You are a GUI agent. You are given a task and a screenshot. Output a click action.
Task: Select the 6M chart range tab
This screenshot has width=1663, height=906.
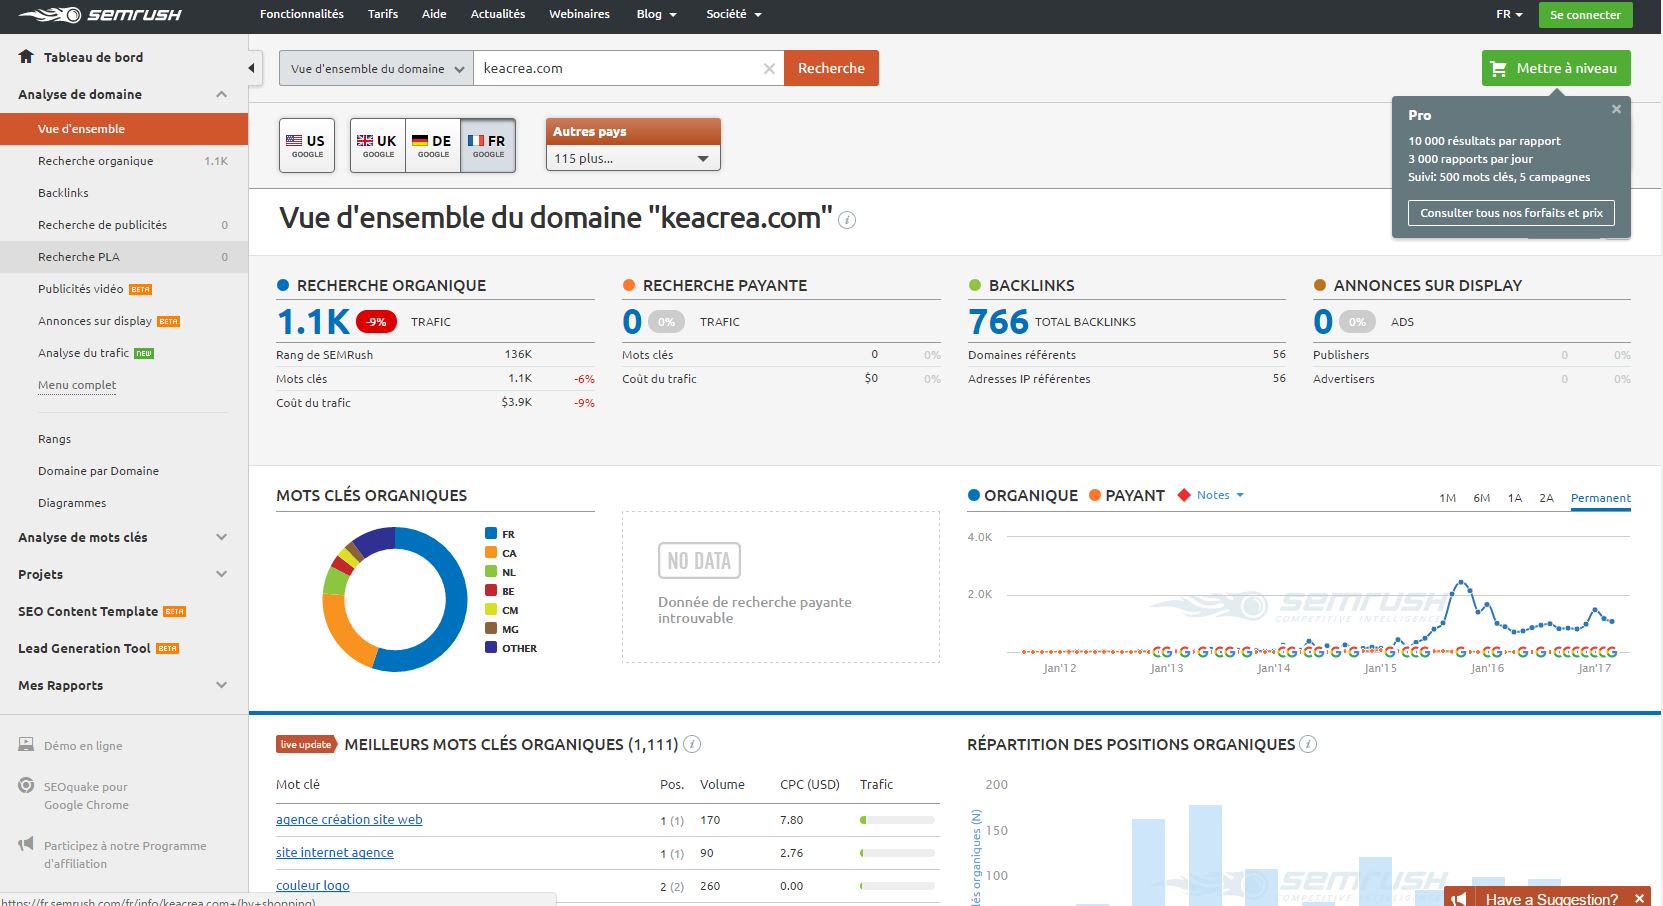(x=1482, y=498)
